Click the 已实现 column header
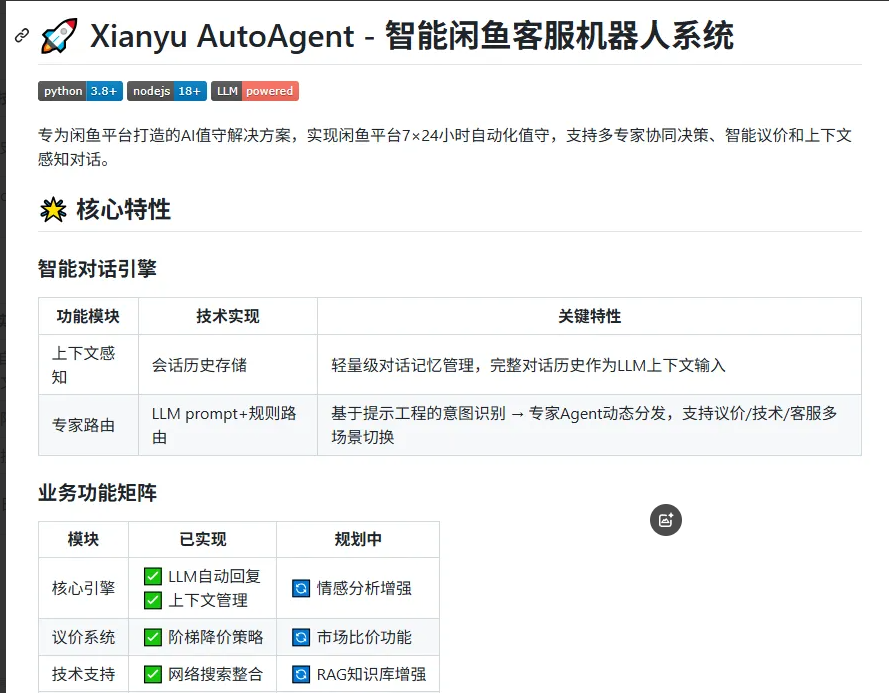889x693 pixels. (x=202, y=539)
